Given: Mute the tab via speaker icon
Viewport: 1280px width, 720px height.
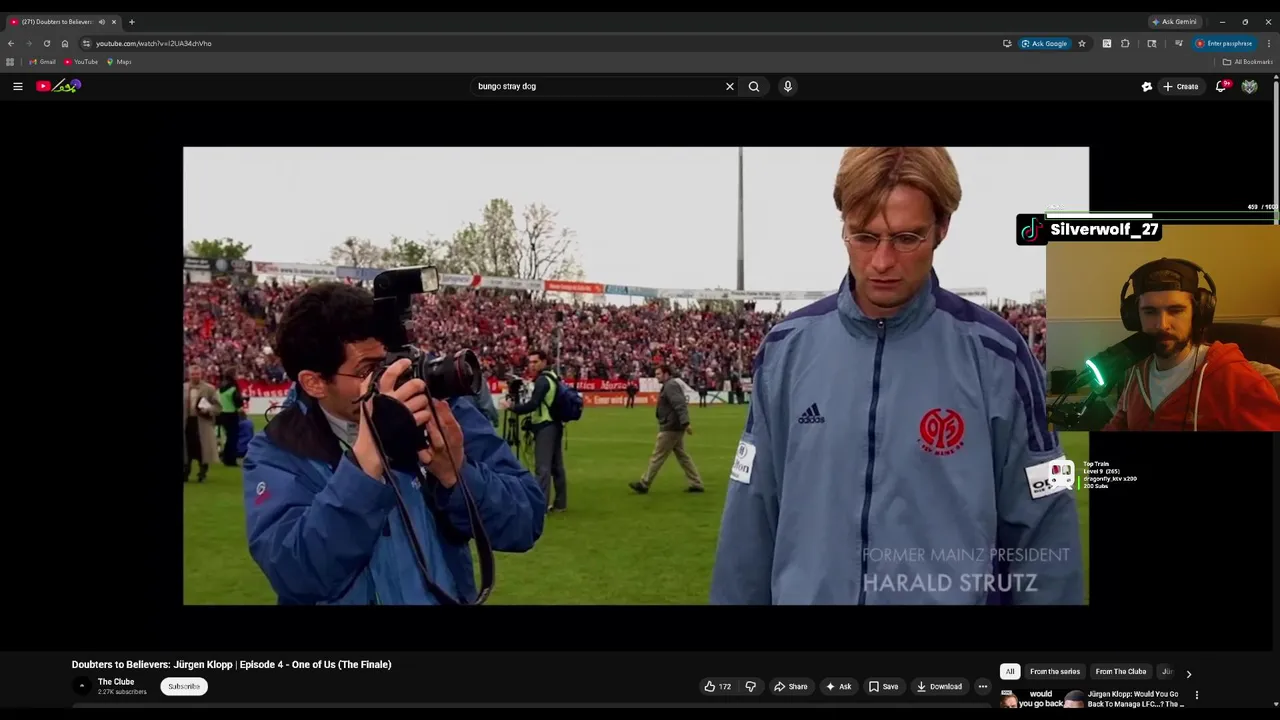Looking at the screenshot, I should click(101, 22).
